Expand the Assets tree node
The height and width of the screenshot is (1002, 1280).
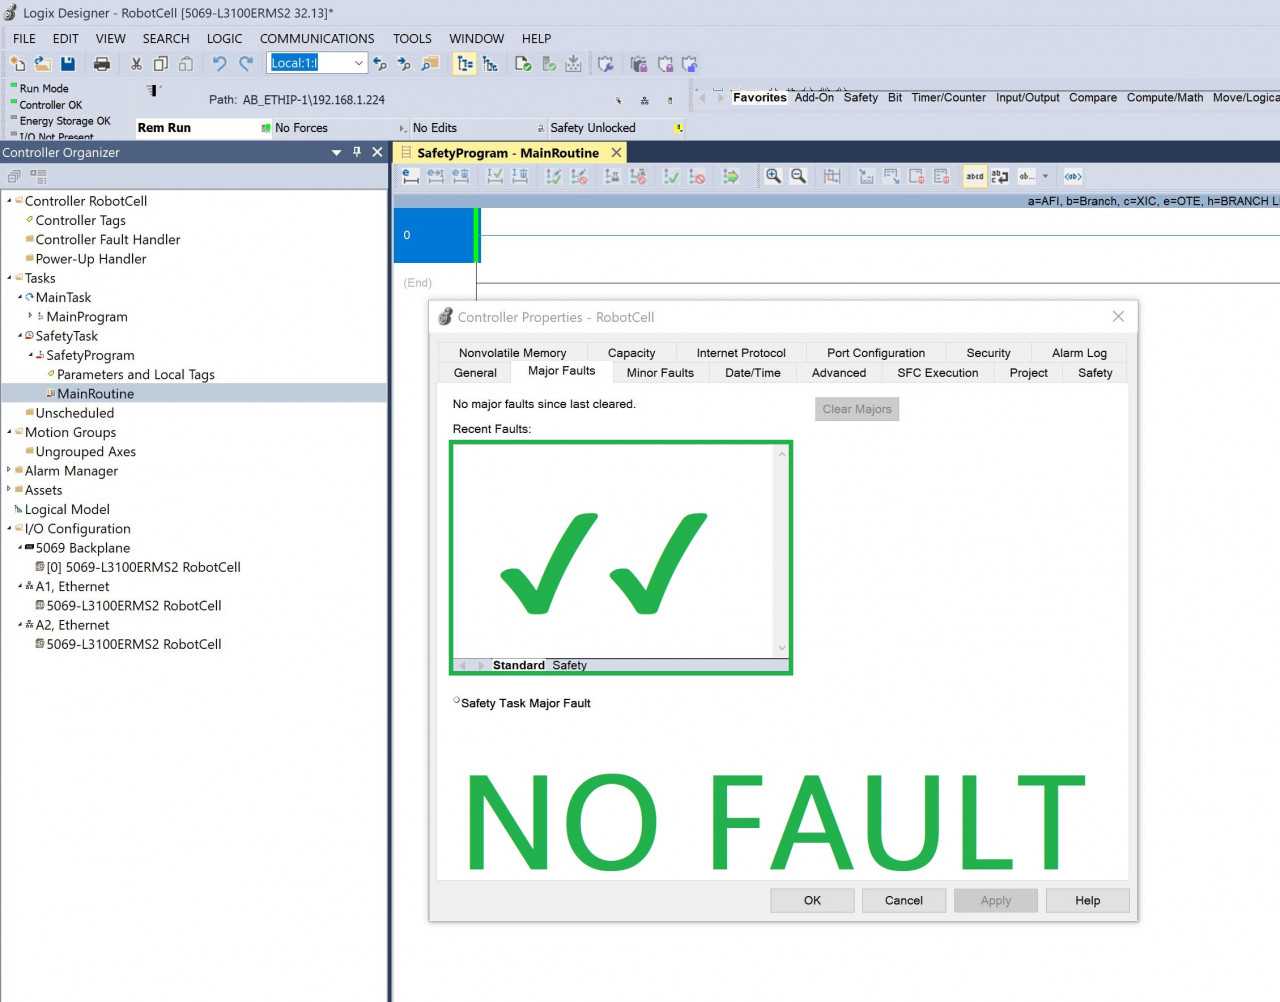[x=9, y=490]
